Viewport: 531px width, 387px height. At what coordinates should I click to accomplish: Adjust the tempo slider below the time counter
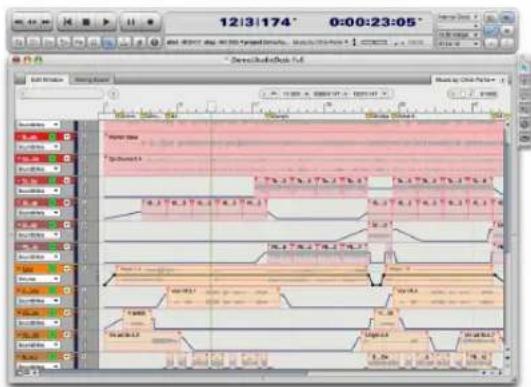coord(374,42)
